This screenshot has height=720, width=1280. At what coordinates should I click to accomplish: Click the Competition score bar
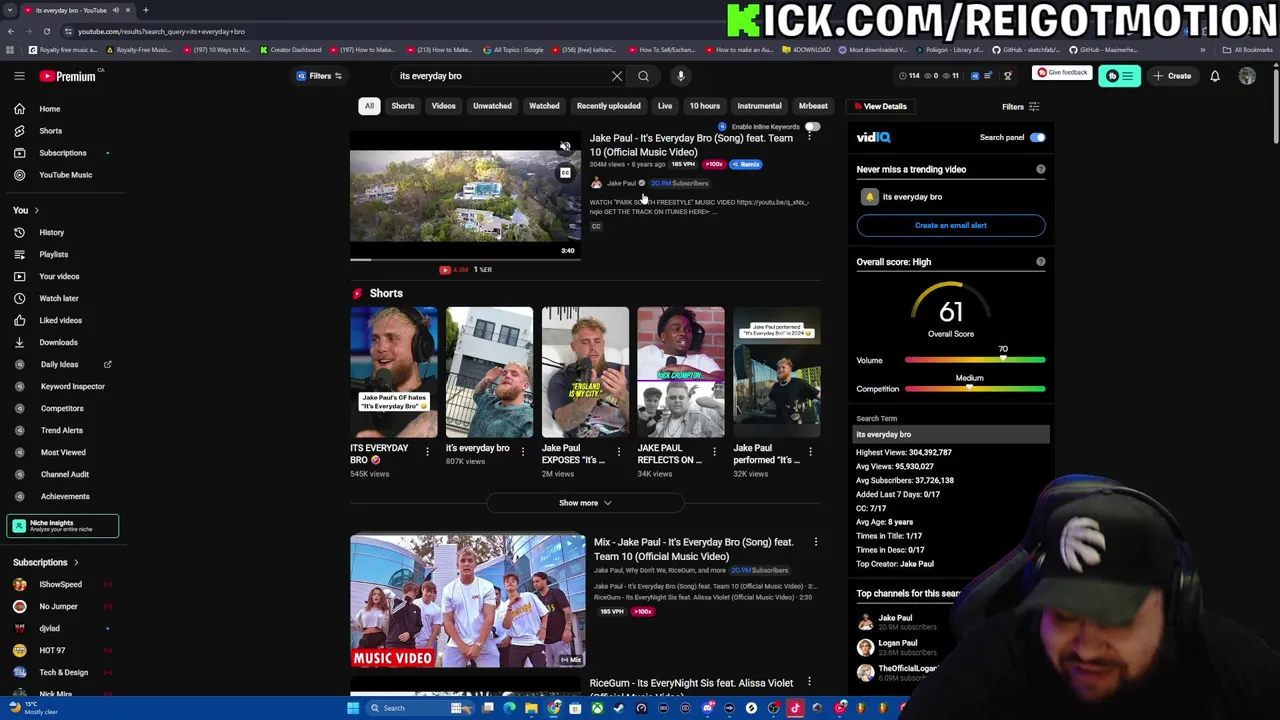point(975,389)
